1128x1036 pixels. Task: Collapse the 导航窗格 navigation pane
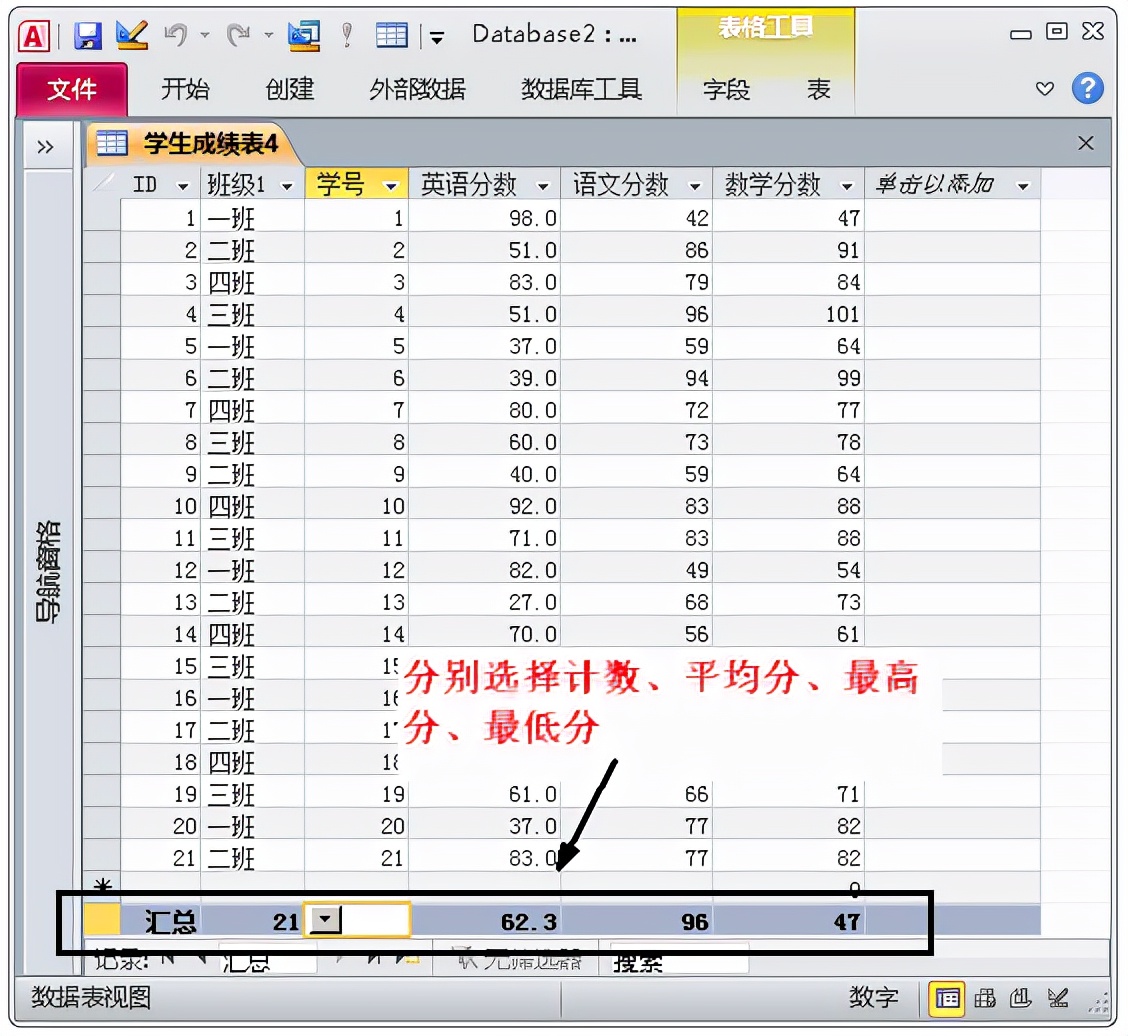45,145
